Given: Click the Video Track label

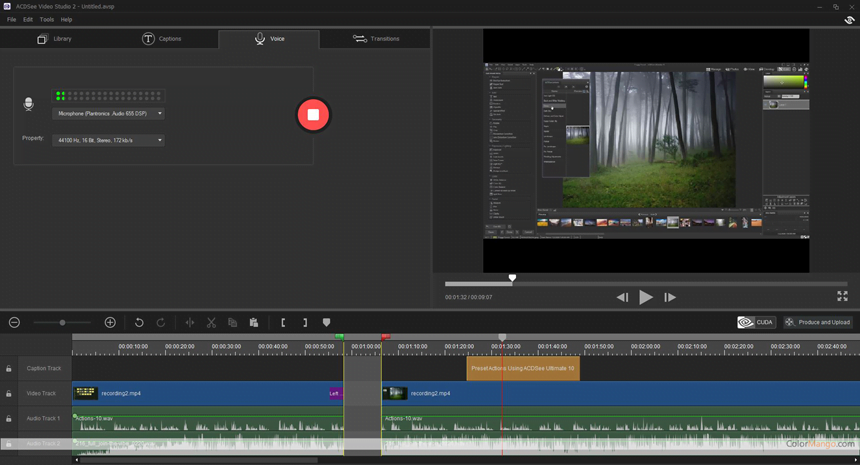Looking at the screenshot, I should pyautogui.click(x=41, y=394).
